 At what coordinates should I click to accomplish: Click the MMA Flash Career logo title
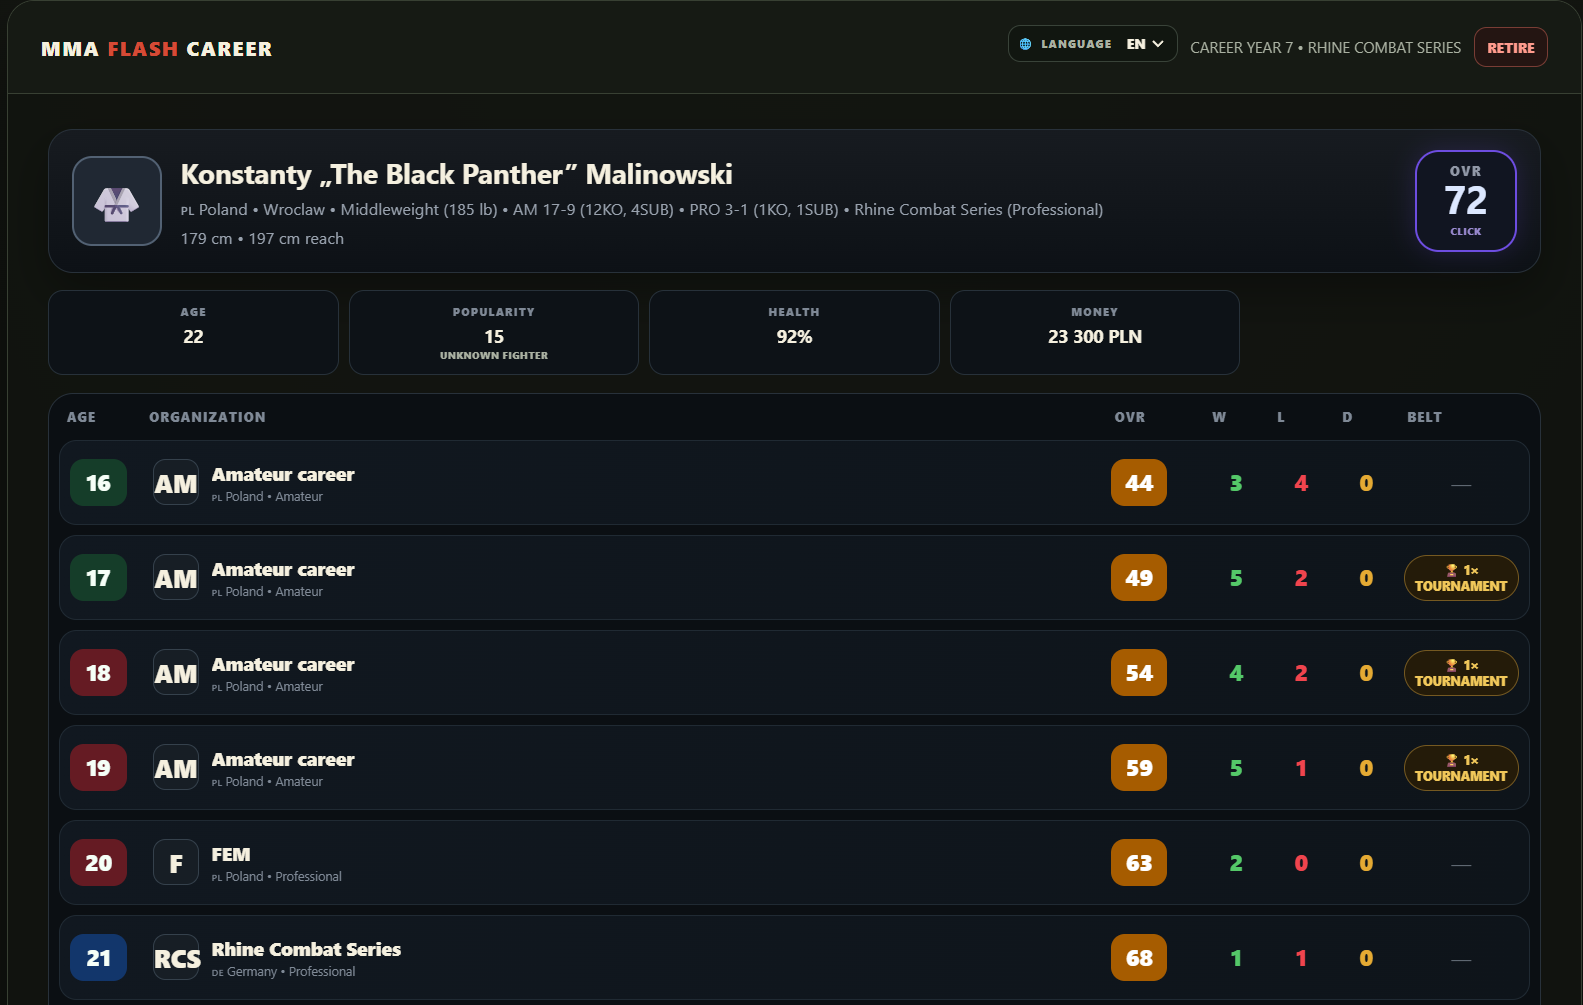coord(157,49)
